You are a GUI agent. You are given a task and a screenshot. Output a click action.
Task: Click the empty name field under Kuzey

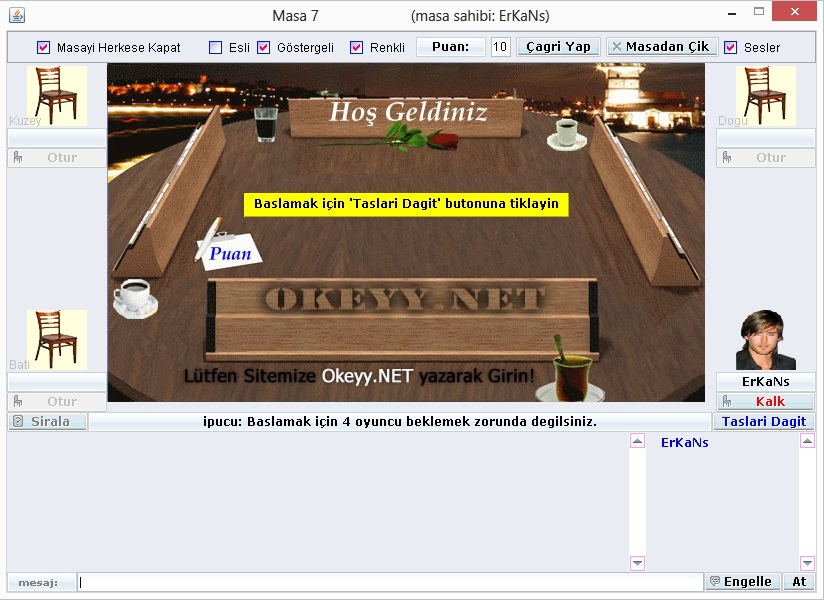[57, 138]
